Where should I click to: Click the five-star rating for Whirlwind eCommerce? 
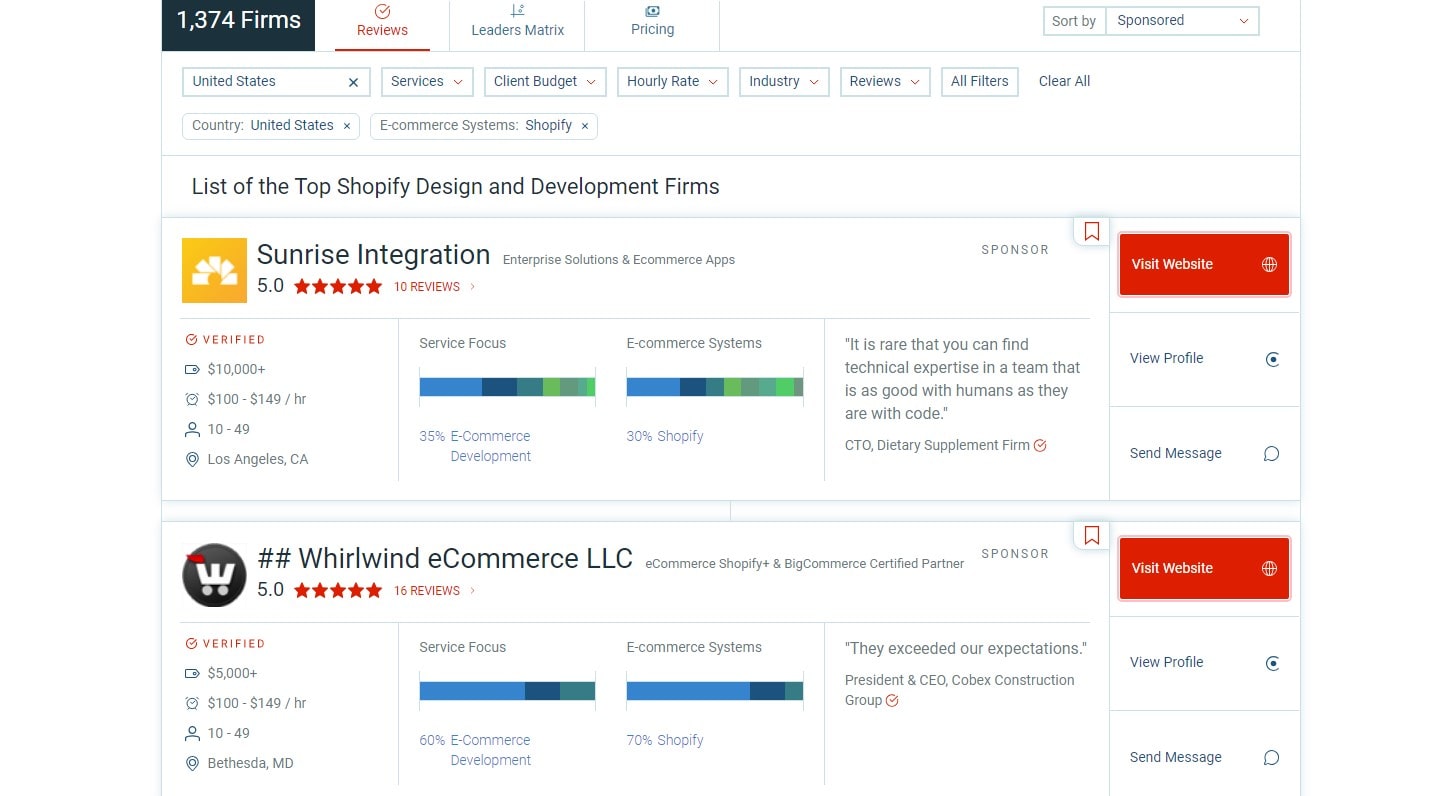click(x=338, y=591)
